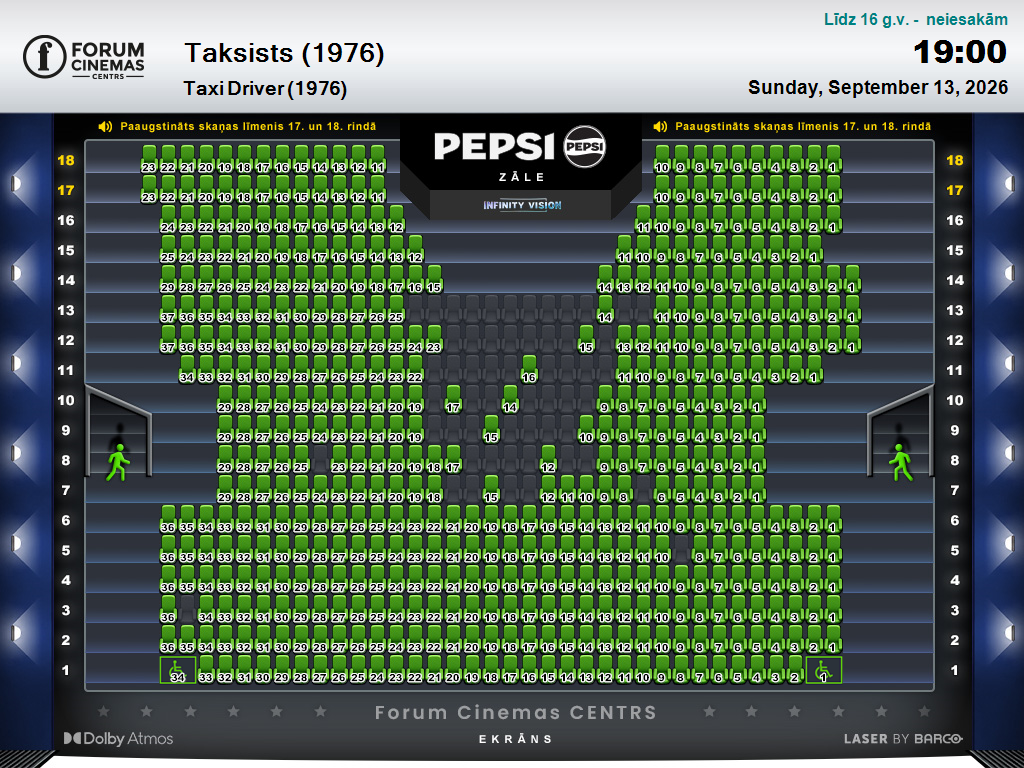1024x768 pixels.
Task: Choose seat 14 in row 13
Action: pyautogui.click(x=605, y=310)
